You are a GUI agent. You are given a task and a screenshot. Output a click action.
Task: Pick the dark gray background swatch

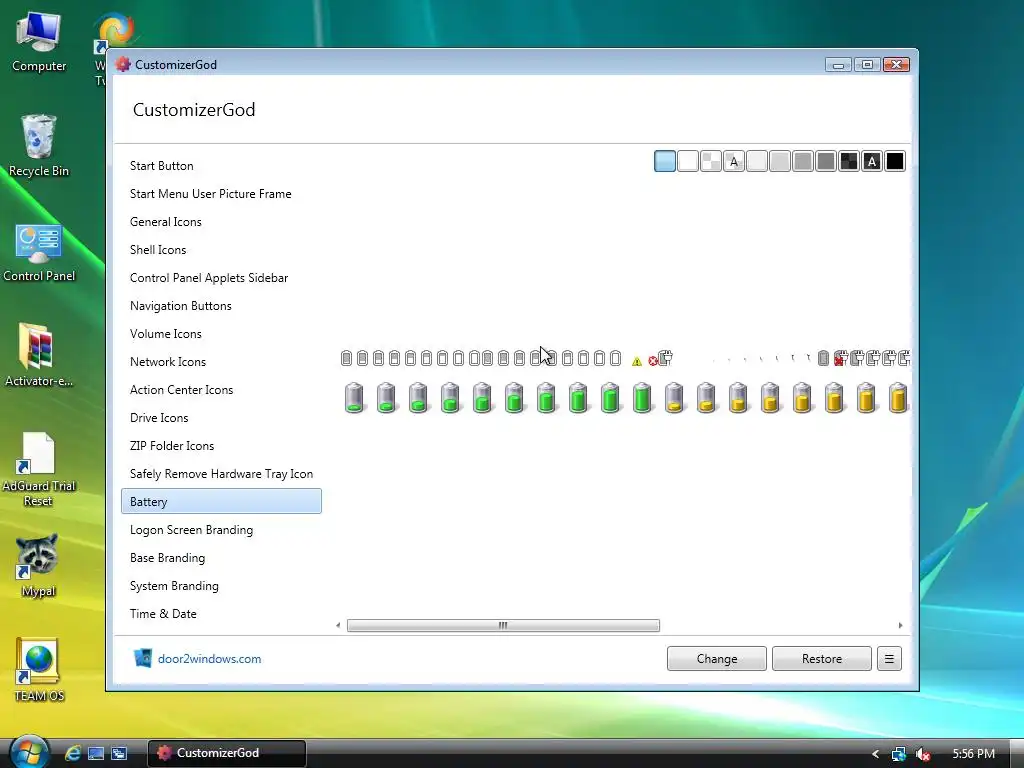[x=825, y=161]
